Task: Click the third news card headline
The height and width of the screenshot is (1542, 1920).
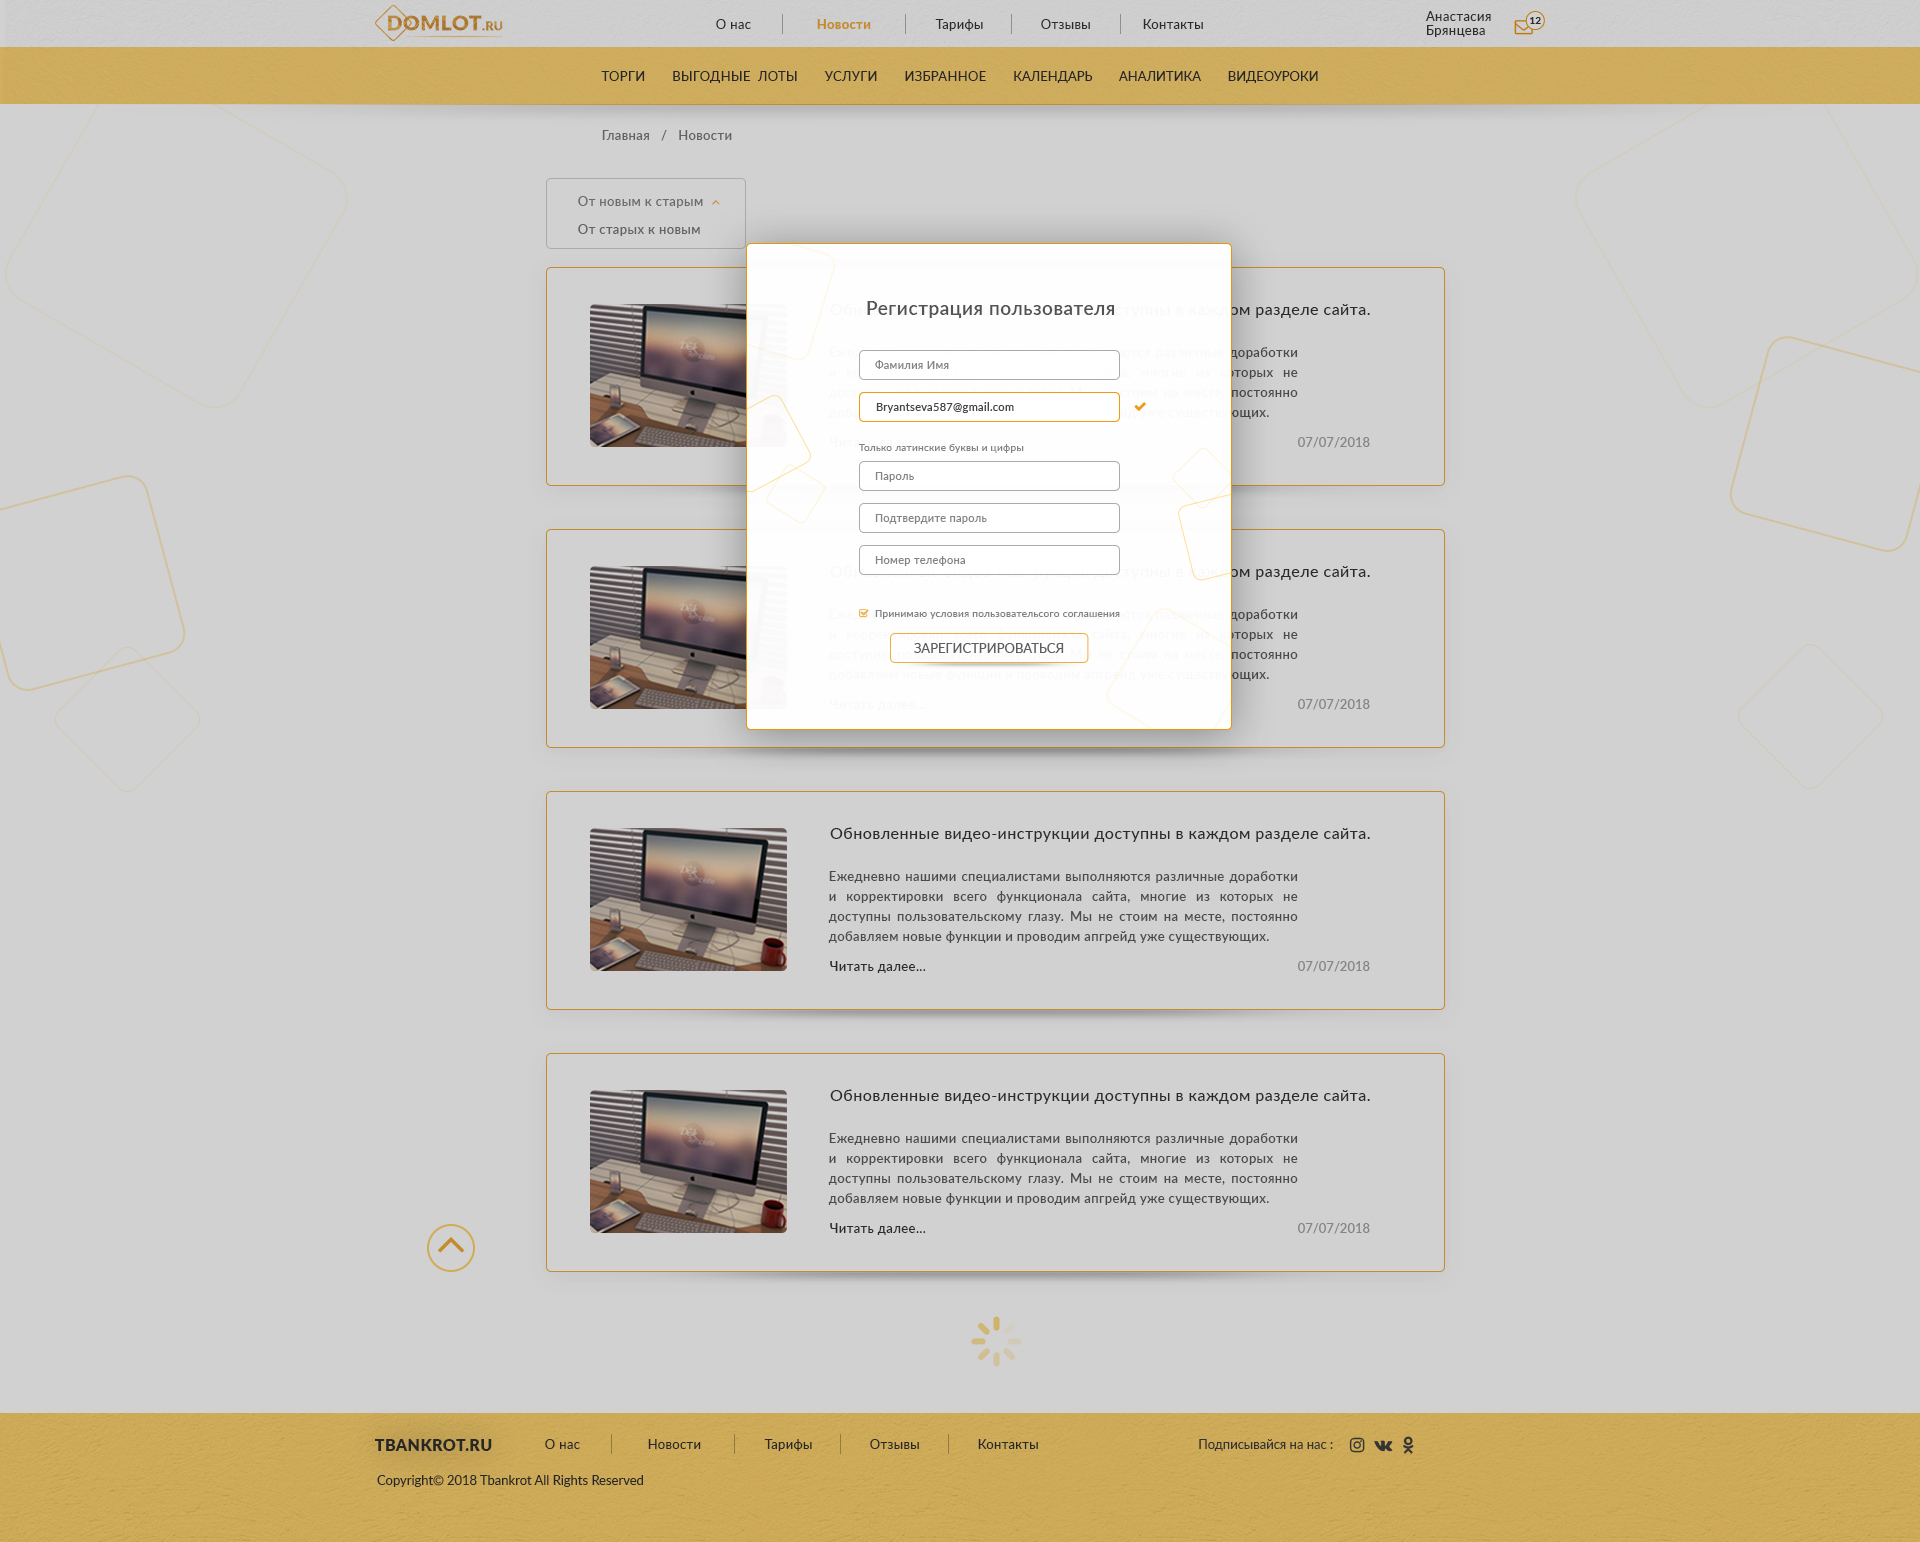Action: (x=1100, y=834)
